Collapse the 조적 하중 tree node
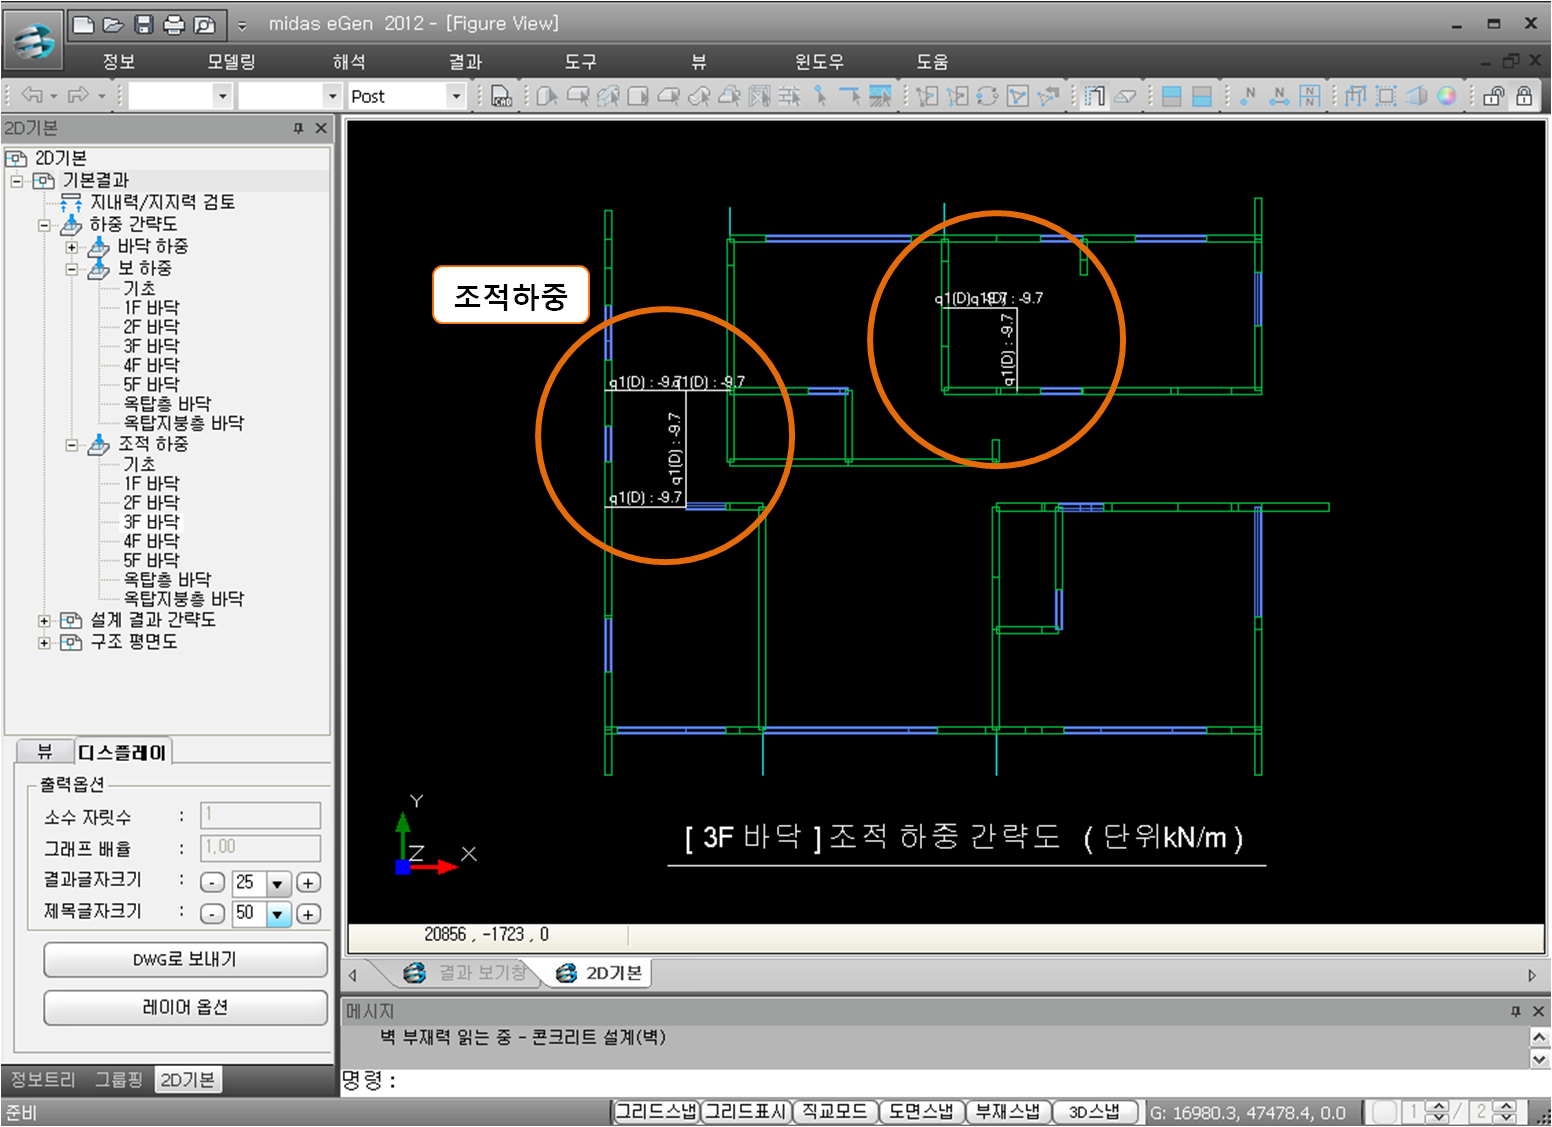This screenshot has height=1127, width=1552. [x=72, y=445]
